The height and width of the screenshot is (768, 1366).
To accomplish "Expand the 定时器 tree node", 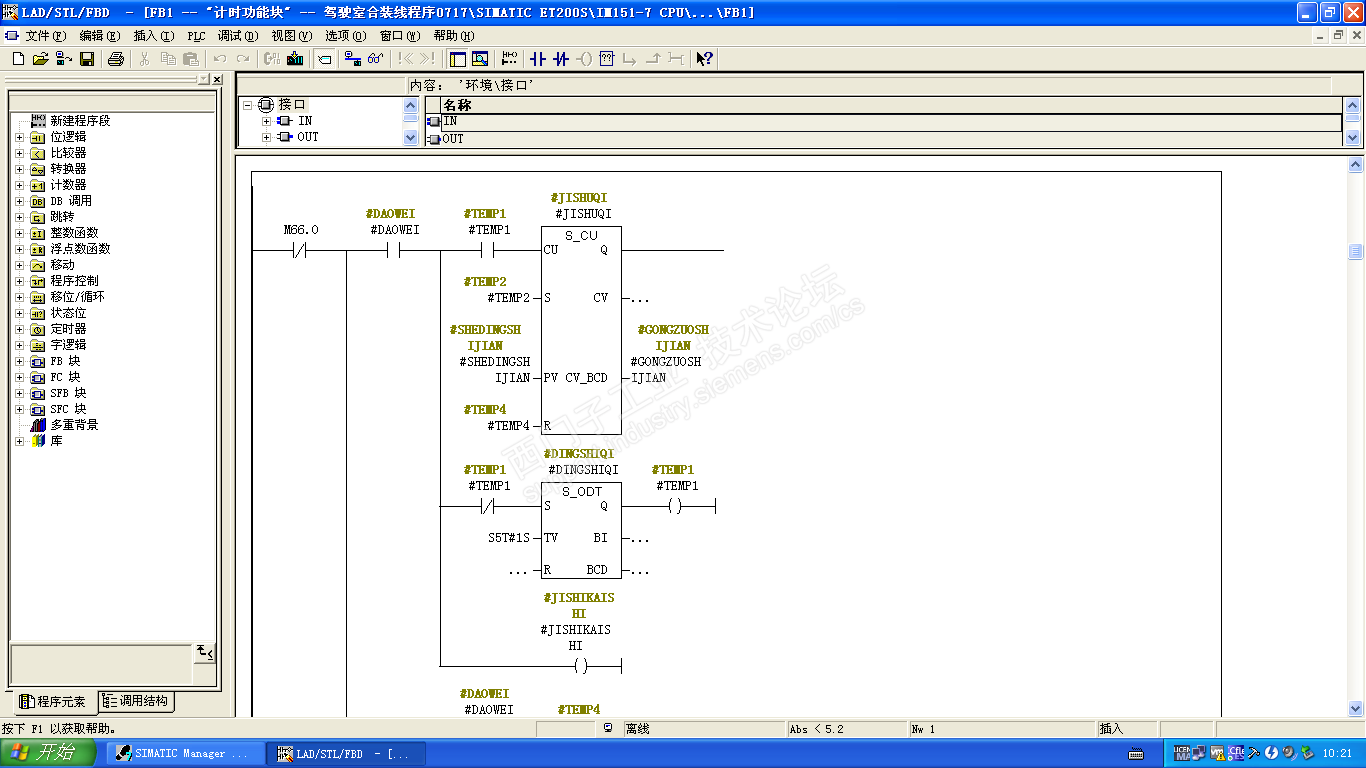I will (19, 329).
